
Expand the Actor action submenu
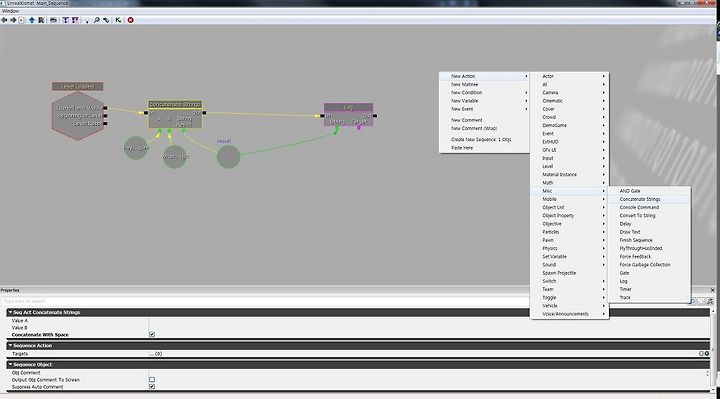569,76
